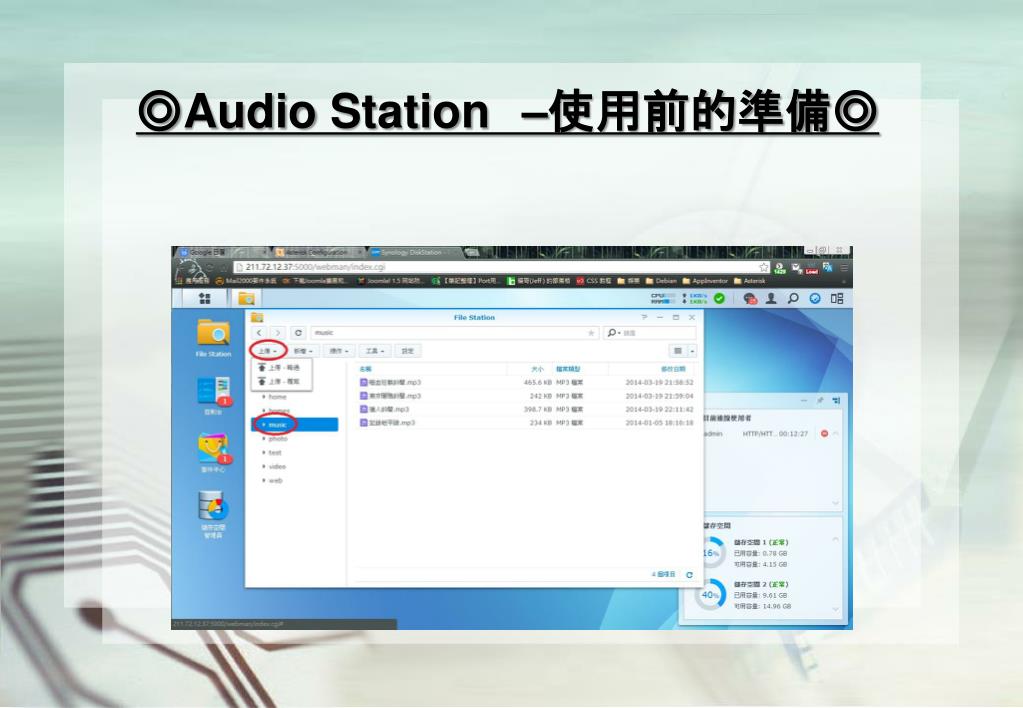Click the favorite star in path bar
The width and height of the screenshot is (1023, 708).
click(591, 333)
